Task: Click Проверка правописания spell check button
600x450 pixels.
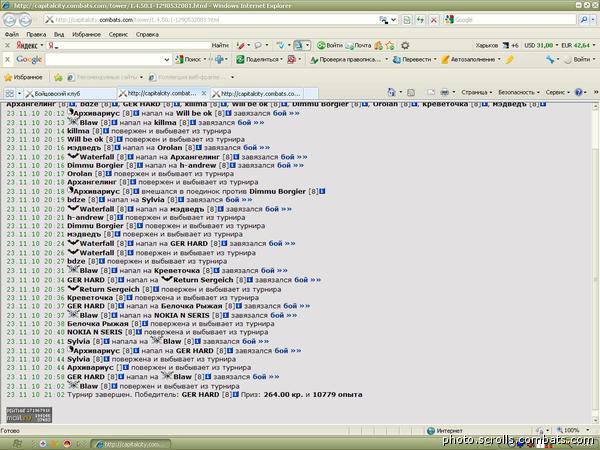Action: pos(345,59)
